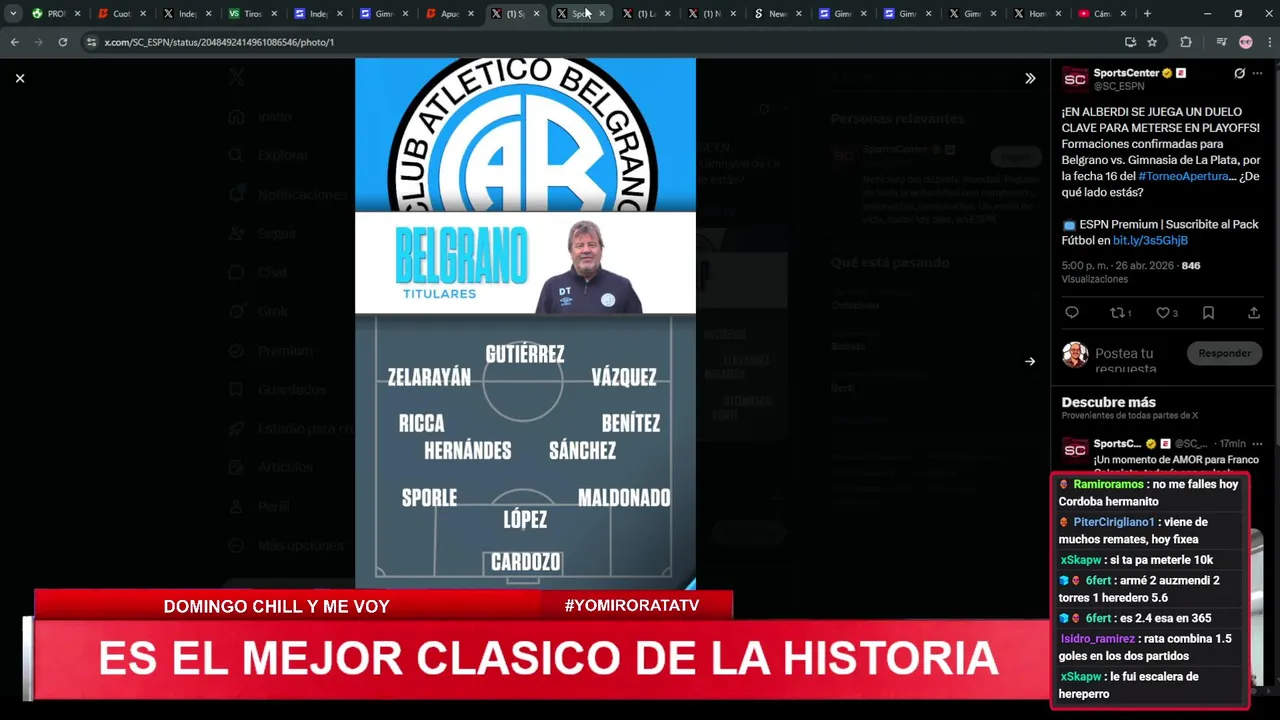Screen dimensions: 1280x720
Task: Open the Grok icon on the SportsCenter tweet
Action: pos(1240,73)
